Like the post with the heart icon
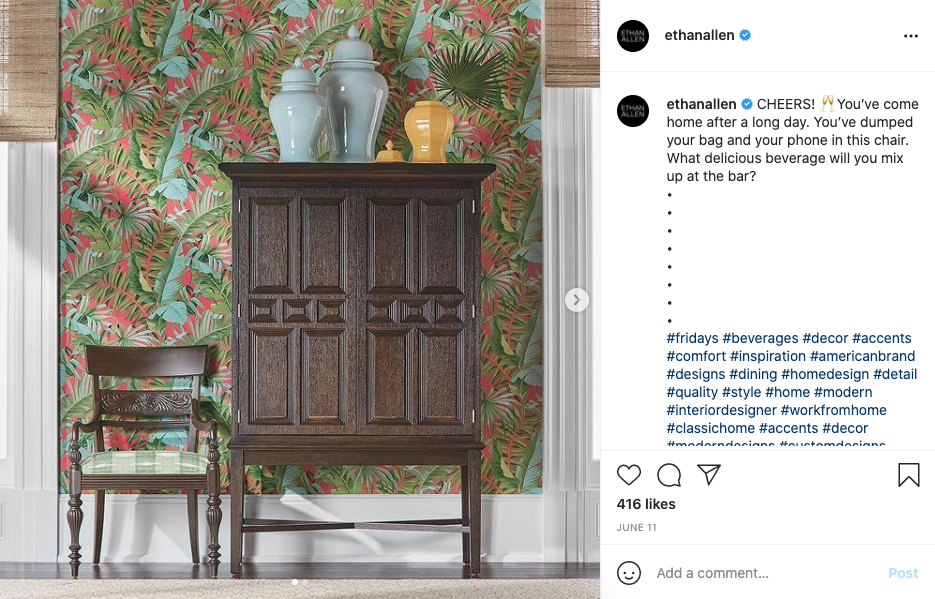The image size is (935, 599). [x=629, y=475]
